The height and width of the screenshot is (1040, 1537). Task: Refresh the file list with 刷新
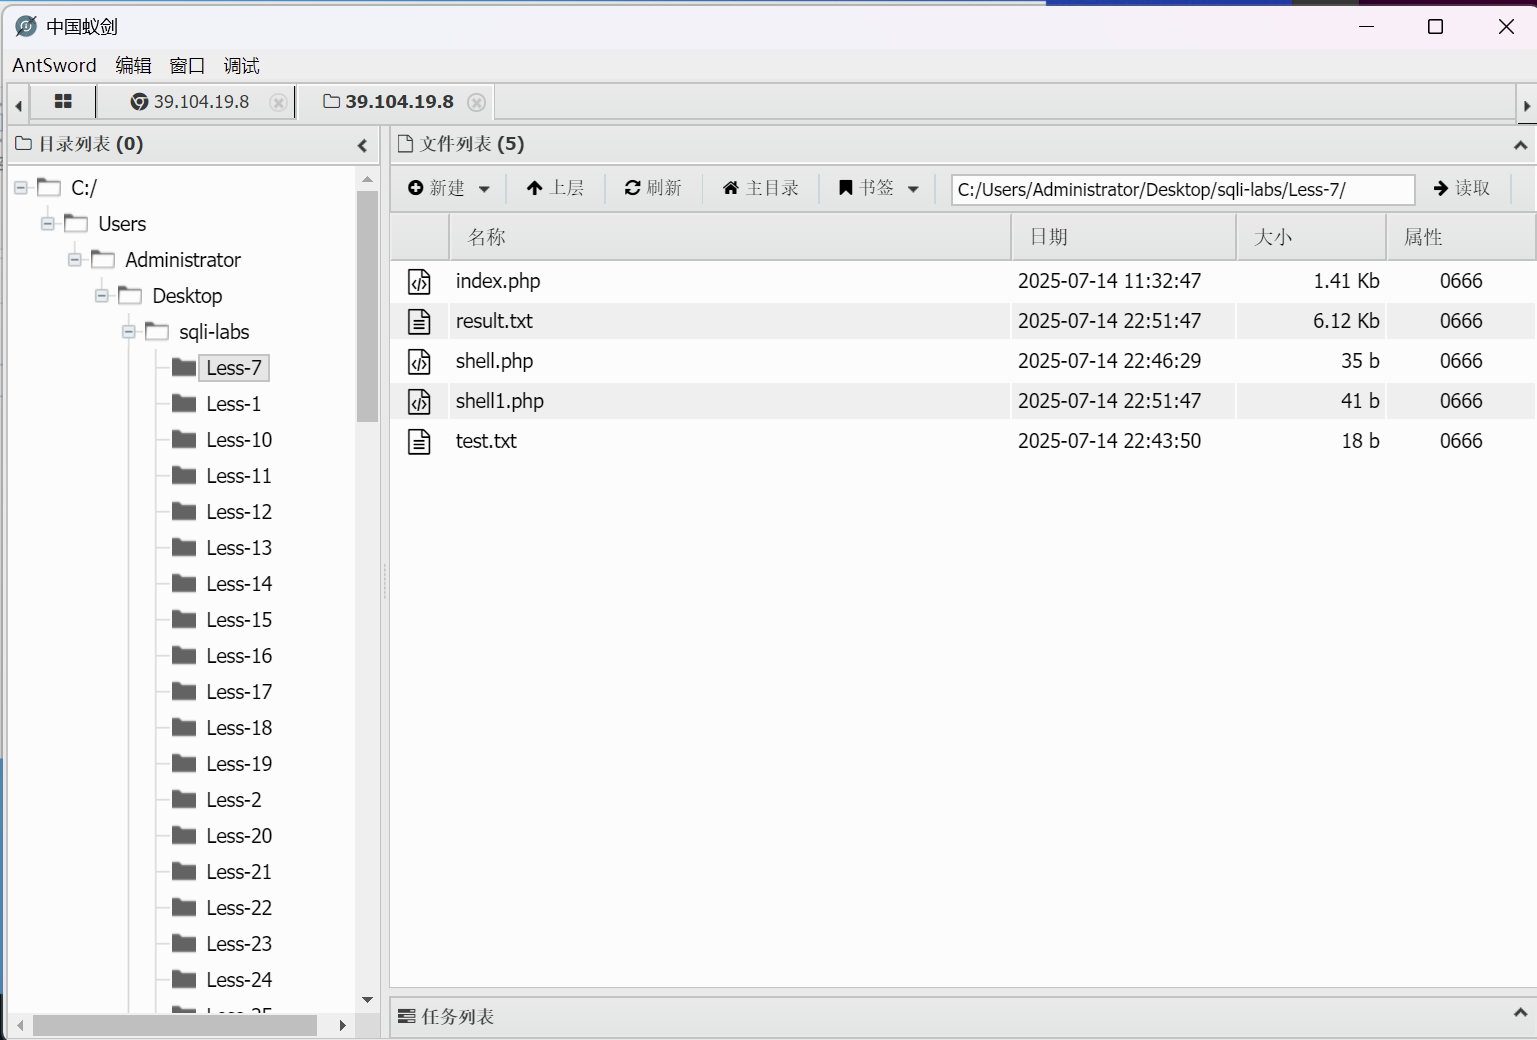click(x=653, y=188)
